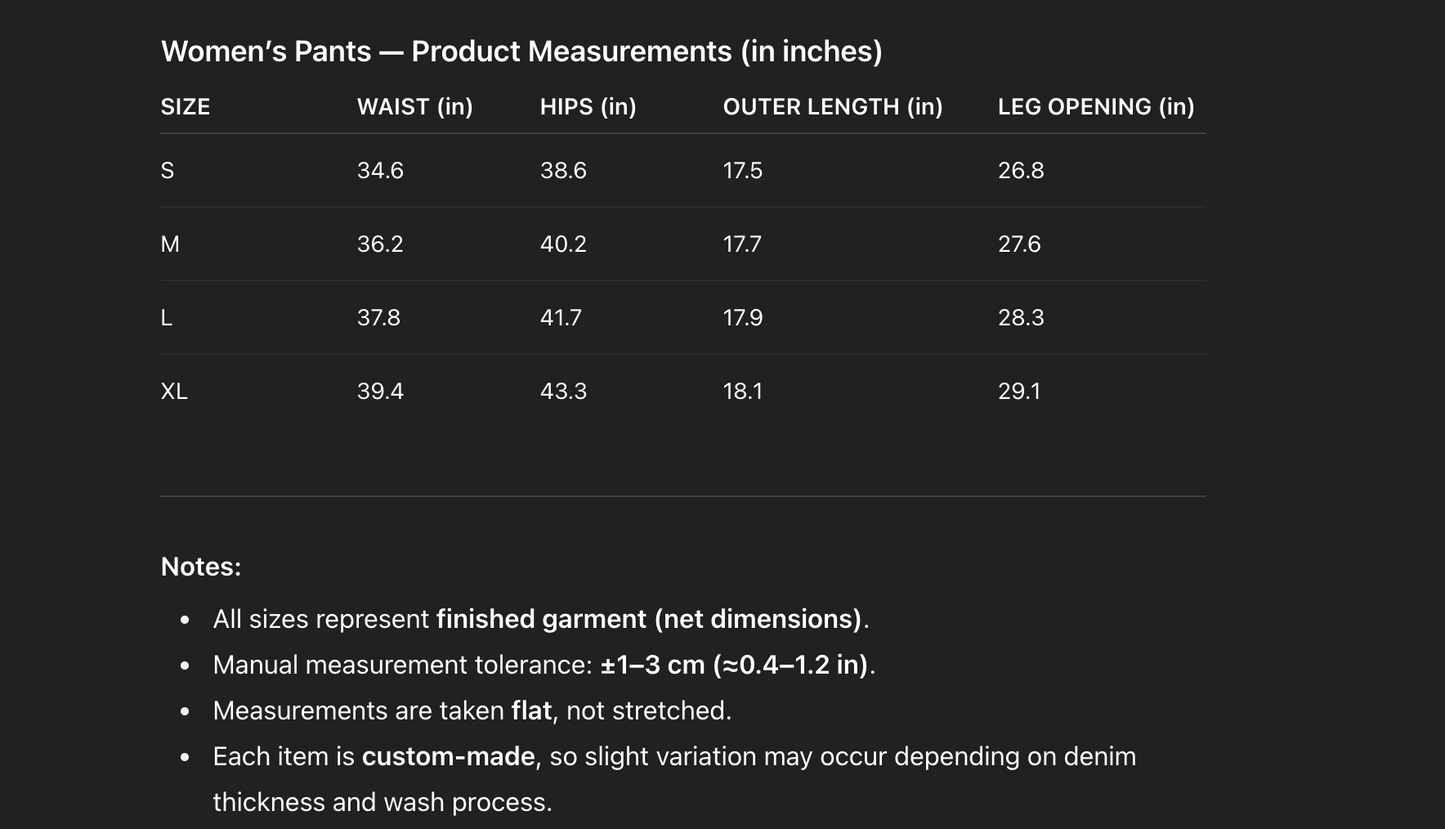Select the 29.1 leg opening value
The height and width of the screenshot is (829, 1445).
[x=1019, y=391]
